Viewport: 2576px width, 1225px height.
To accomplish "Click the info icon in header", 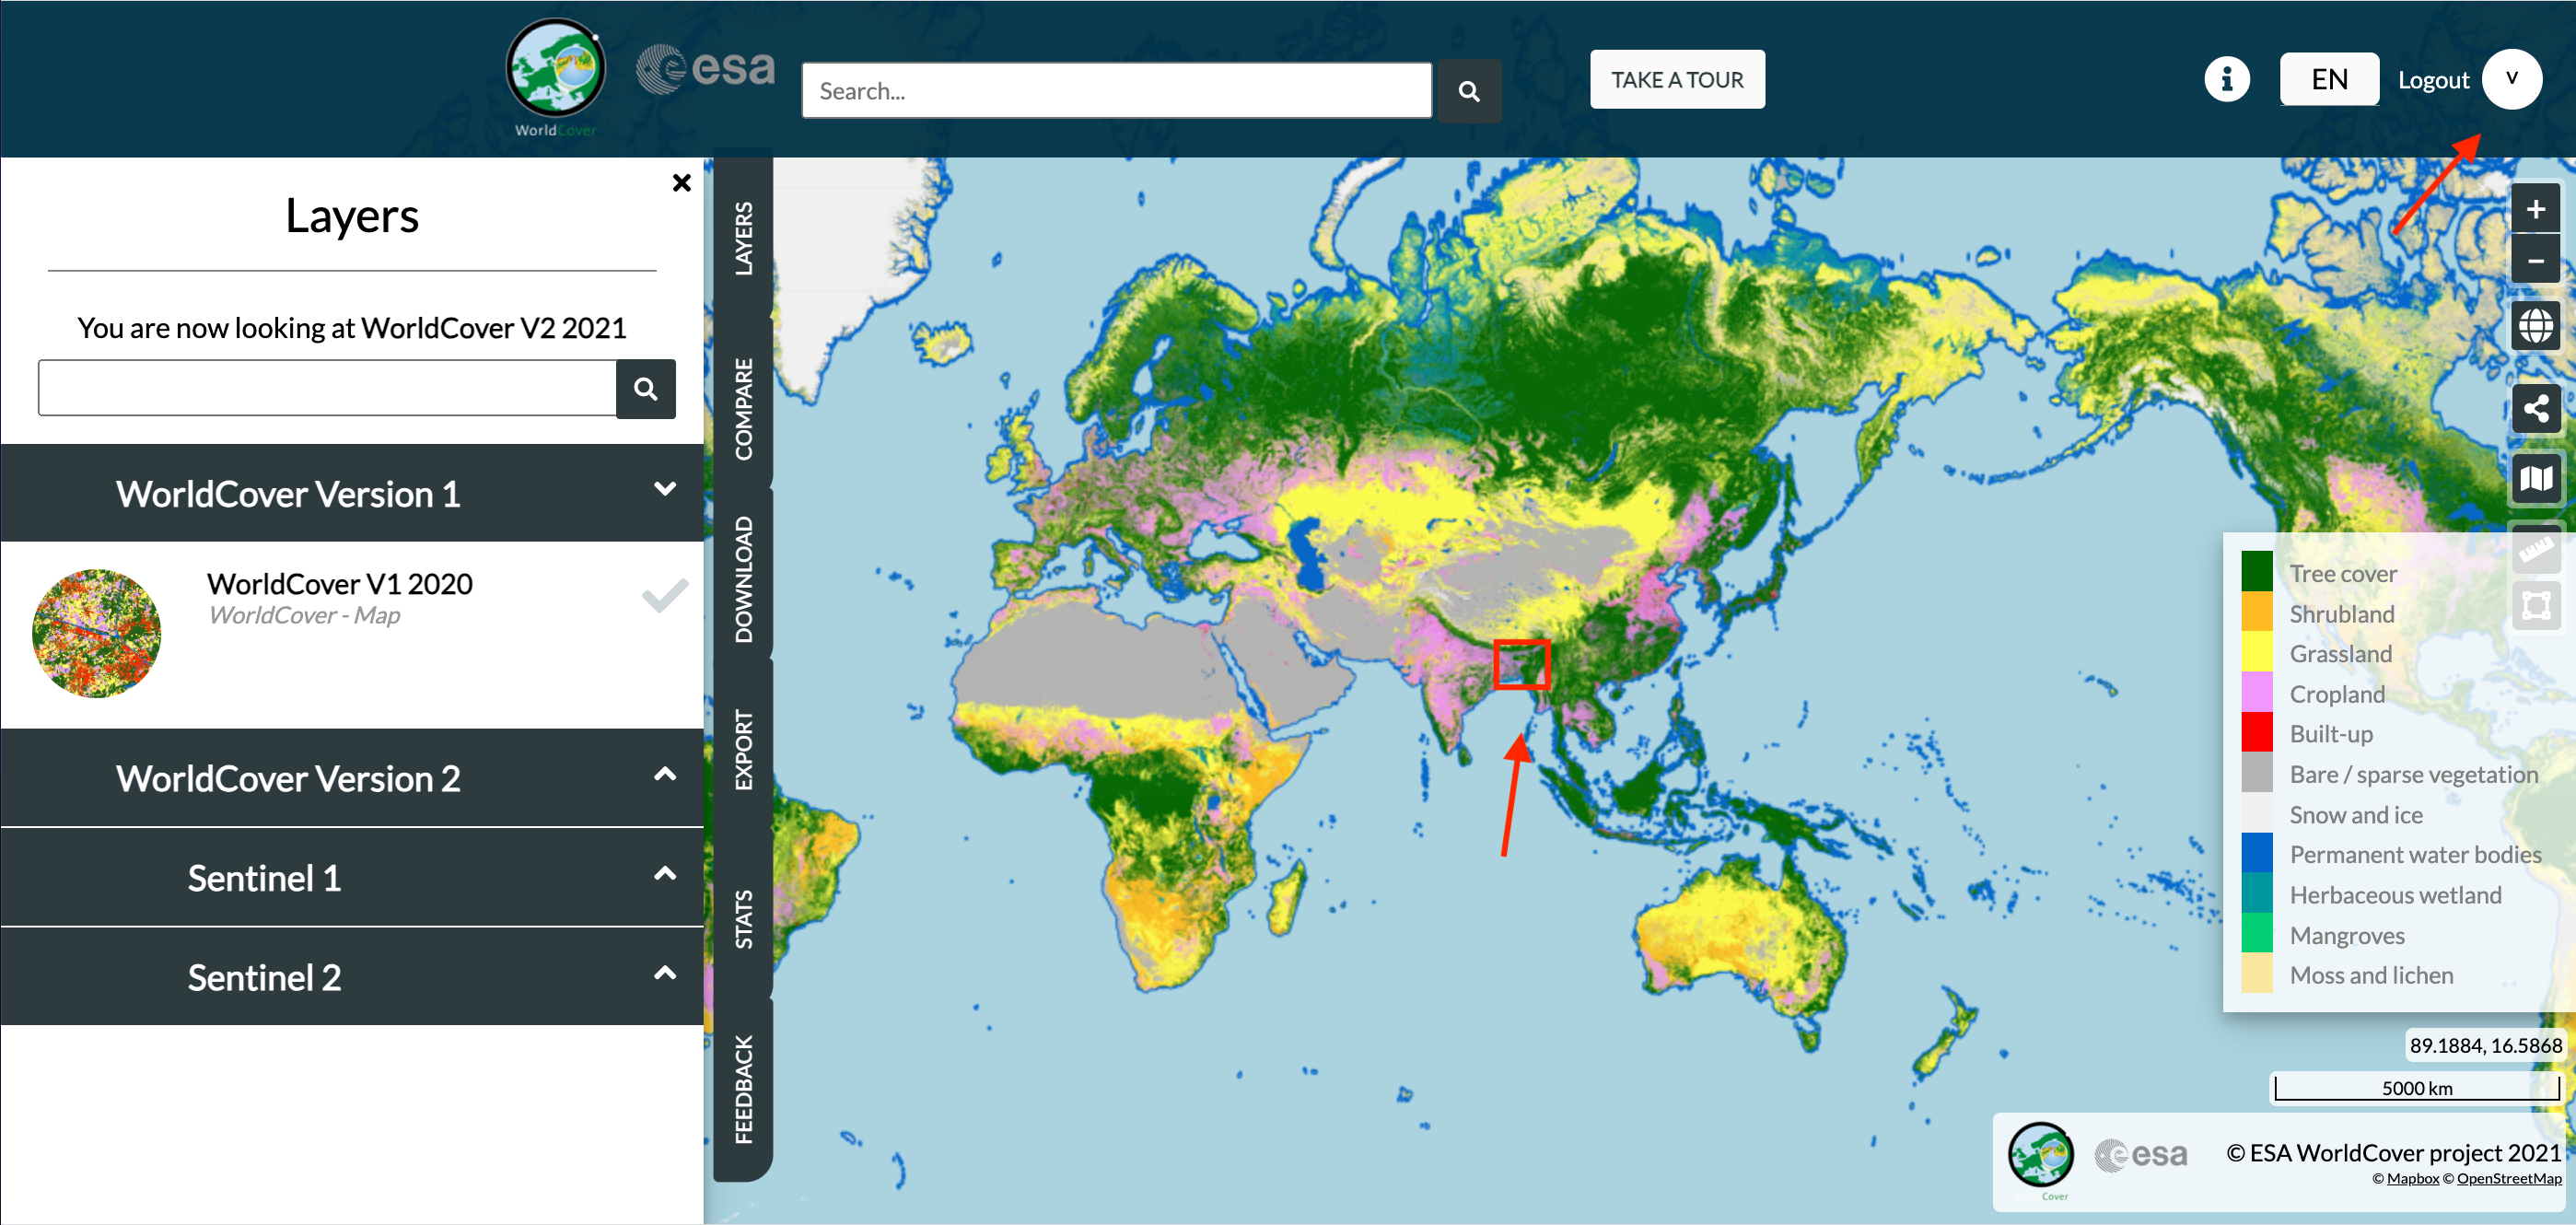I will pyautogui.click(x=2226, y=79).
